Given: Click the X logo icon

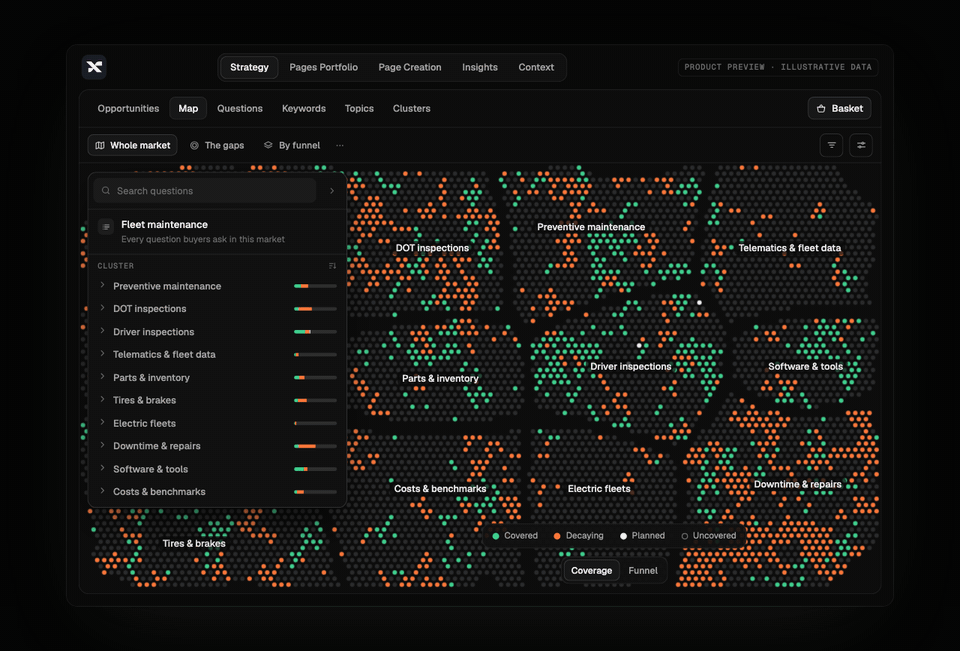Looking at the screenshot, I should point(94,67).
